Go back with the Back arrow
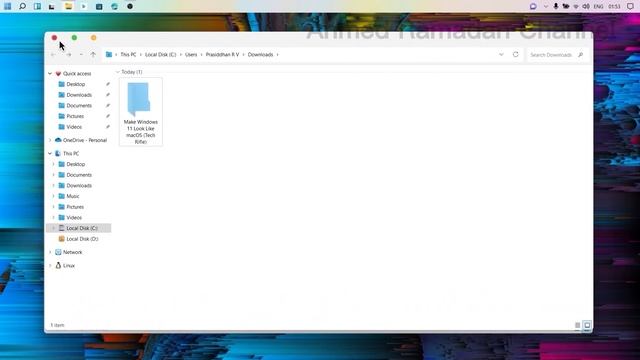Screen dimensions: 640x360 click(53, 54)
